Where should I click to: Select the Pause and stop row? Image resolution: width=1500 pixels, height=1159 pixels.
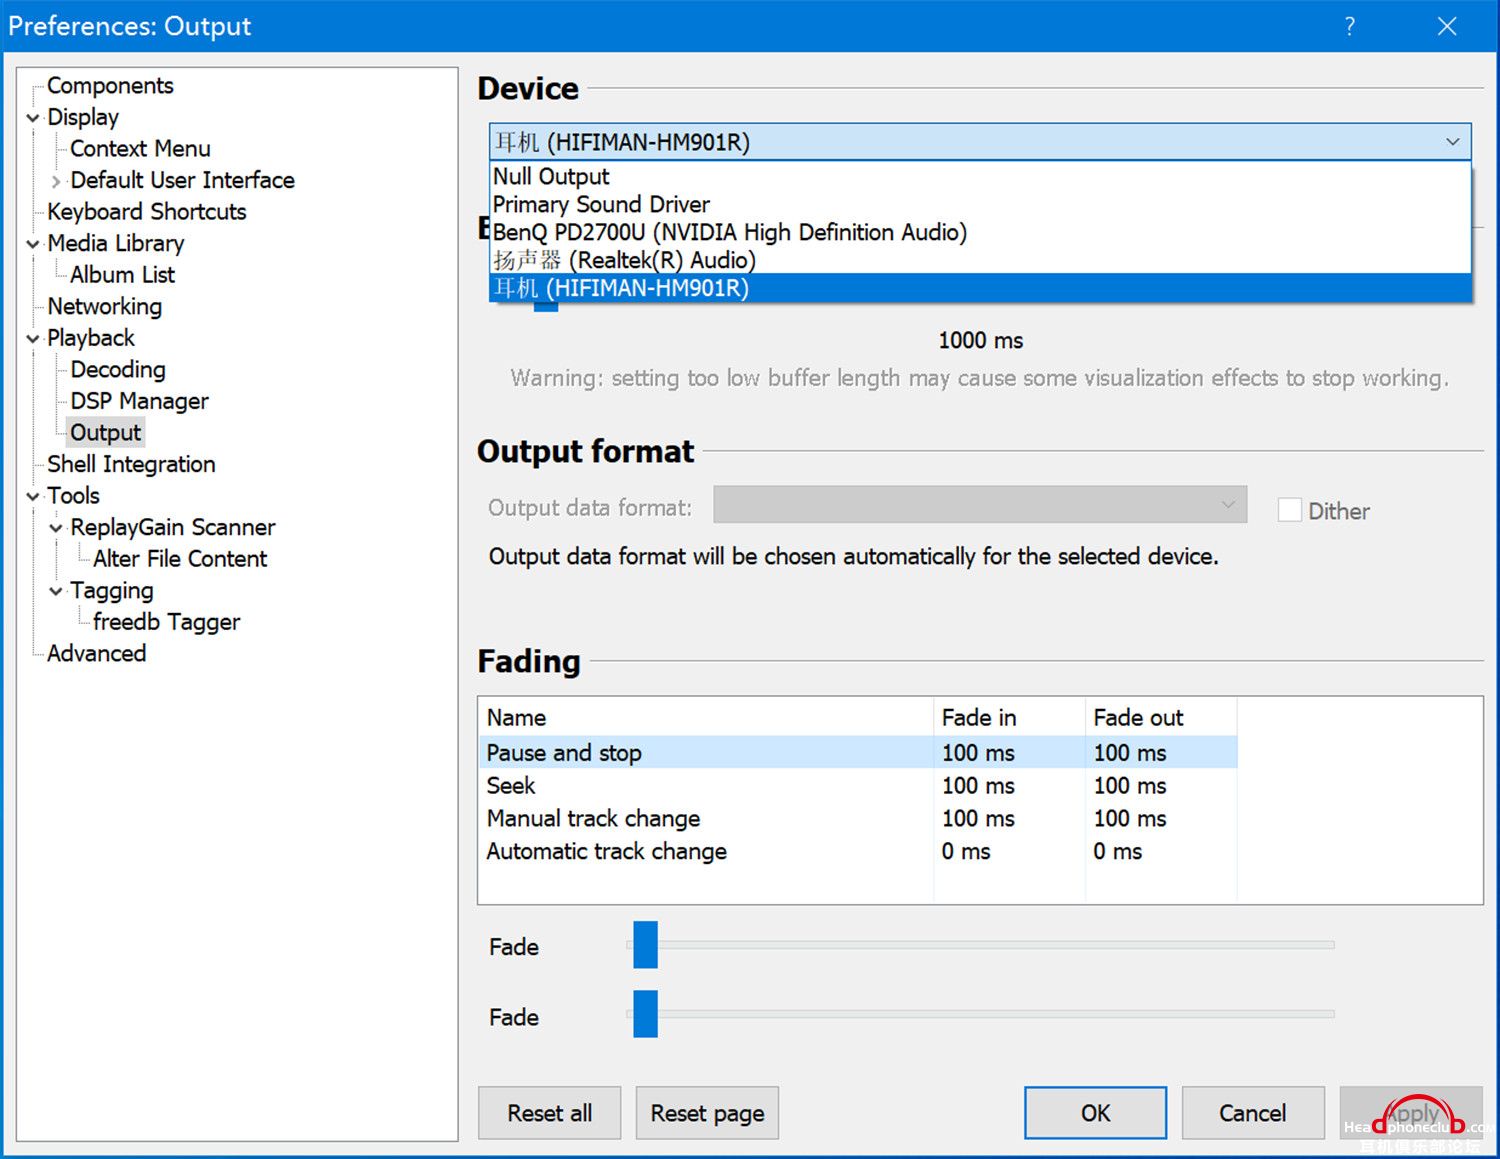(858, 752)
